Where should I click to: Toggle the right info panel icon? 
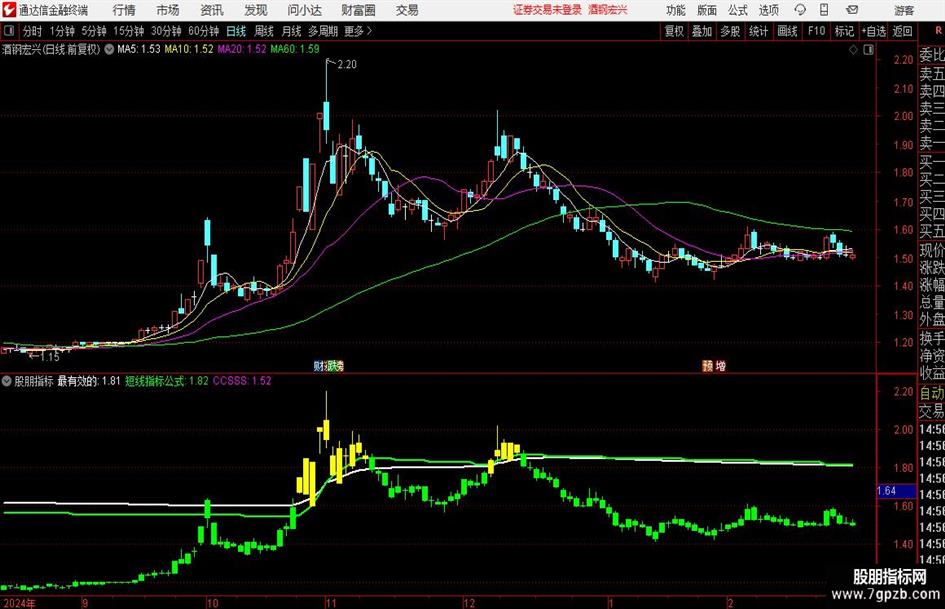pos(868,50)
